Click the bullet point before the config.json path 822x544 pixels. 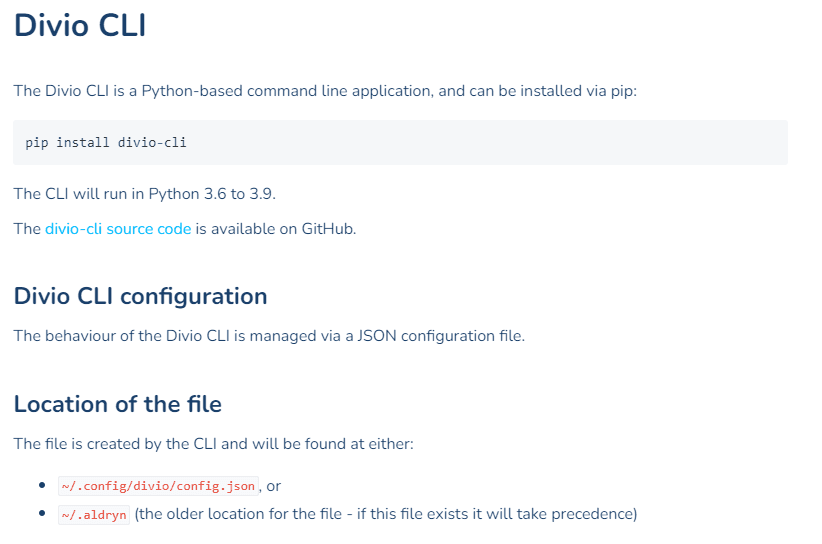42,486
